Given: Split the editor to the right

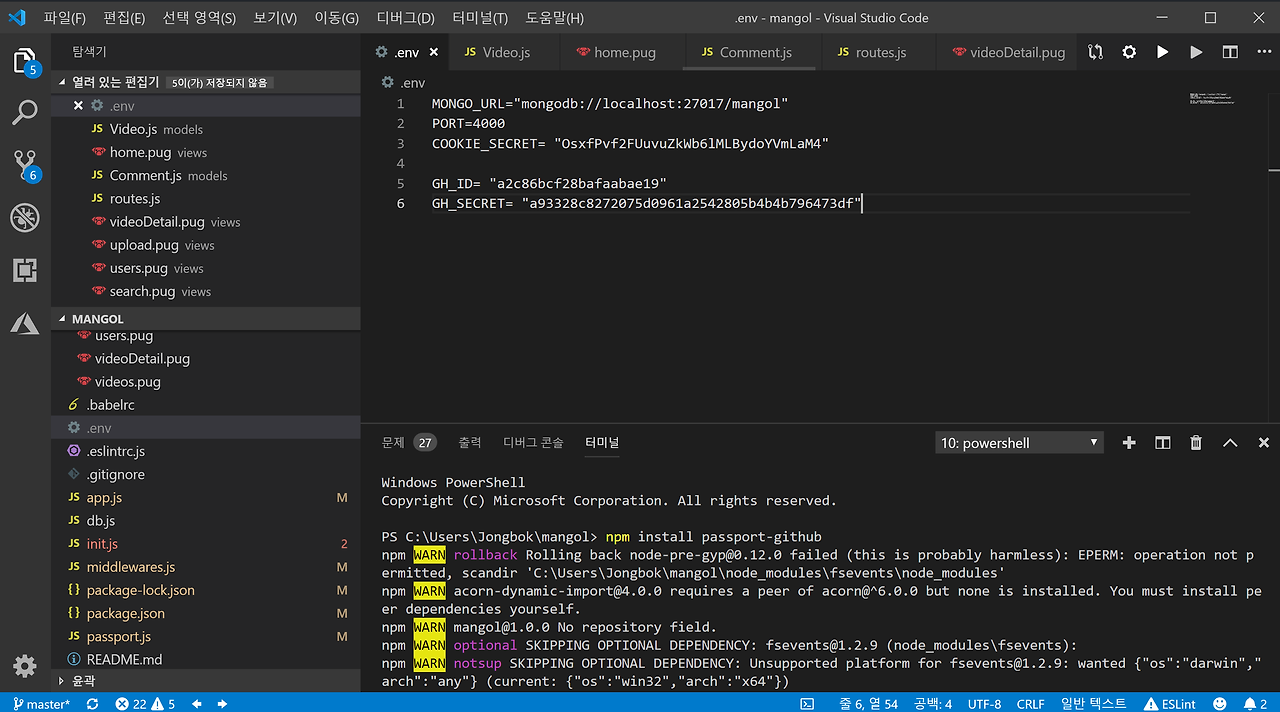Looking at the screenshot, I should click(x=1230, y=52).
